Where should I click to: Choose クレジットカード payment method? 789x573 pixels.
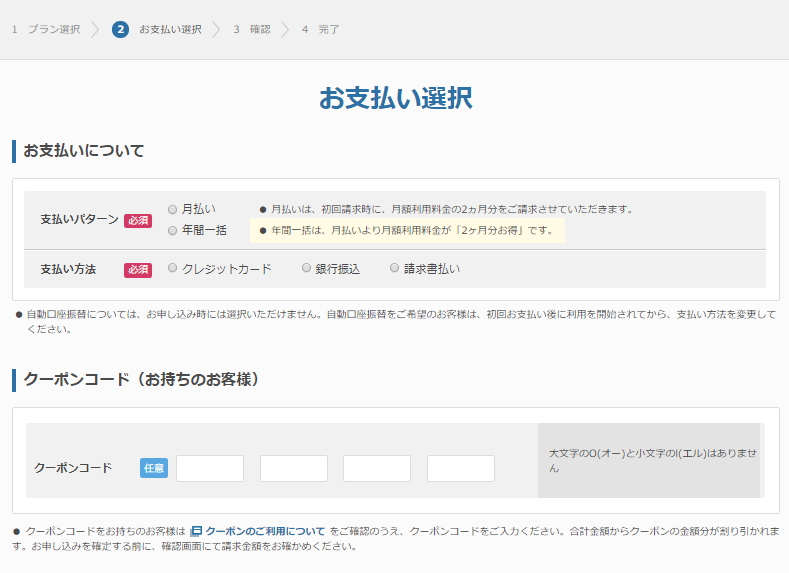173,268
